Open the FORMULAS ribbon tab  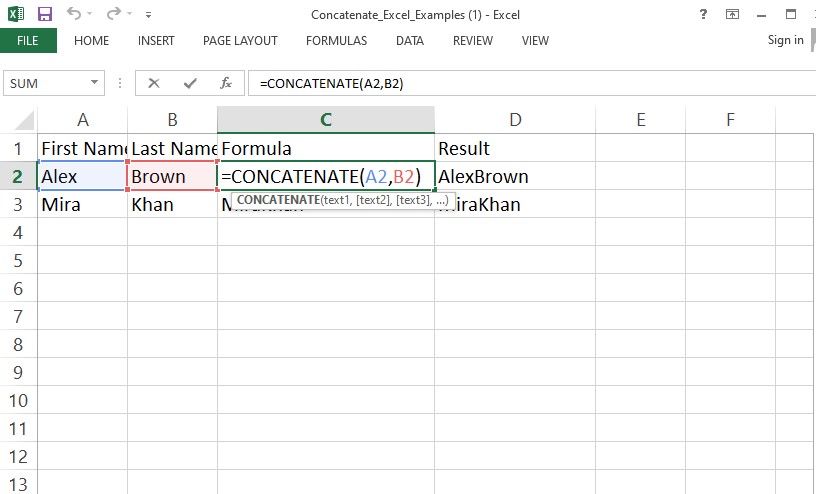(336, 41)
